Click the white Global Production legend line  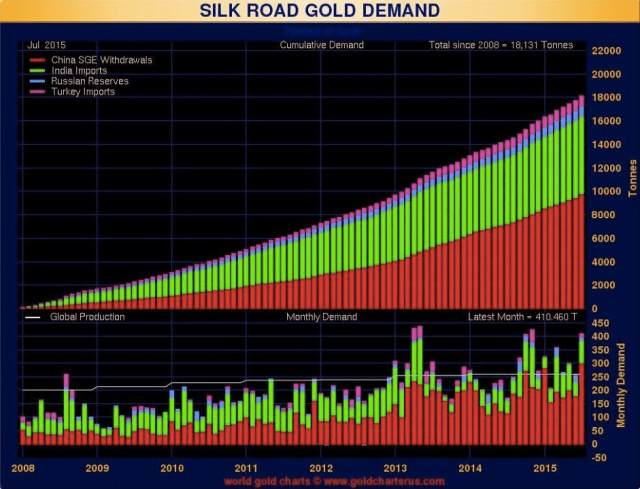tap(32, 317)
